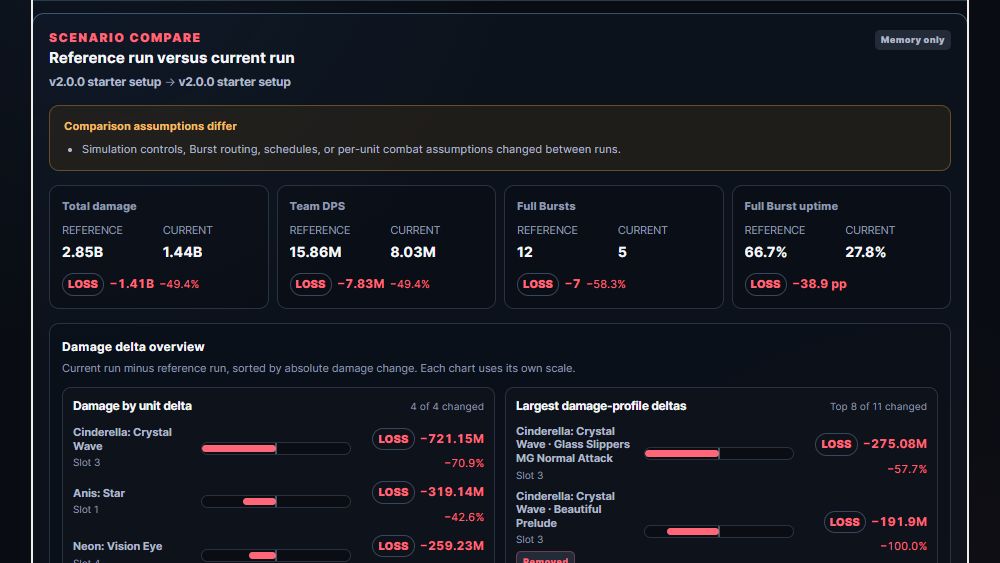1000x563 pixels.
Task: Click Glass Slippers MG Normal Attack profile row
Action: (x=721, y=453)
